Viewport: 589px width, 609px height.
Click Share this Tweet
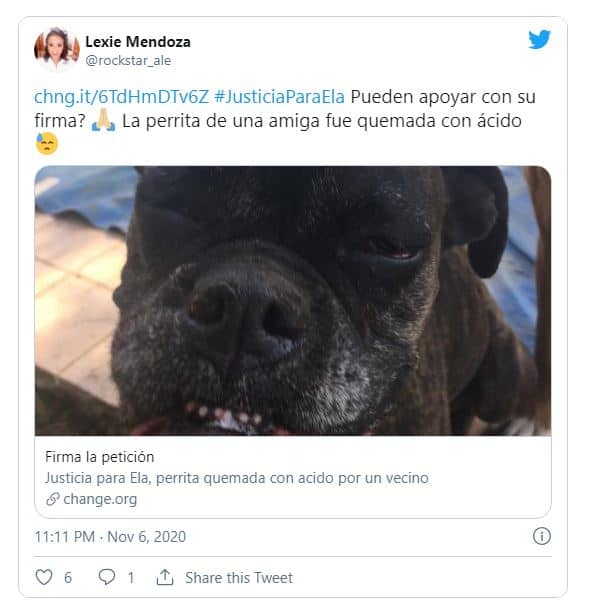tap(239, 578)
